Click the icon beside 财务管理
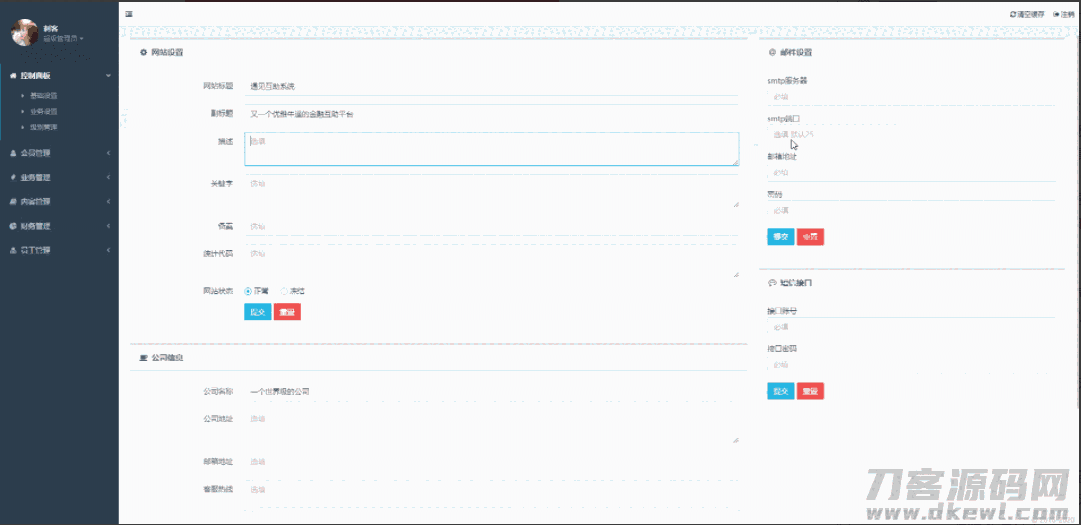 (x=13, y=226)
